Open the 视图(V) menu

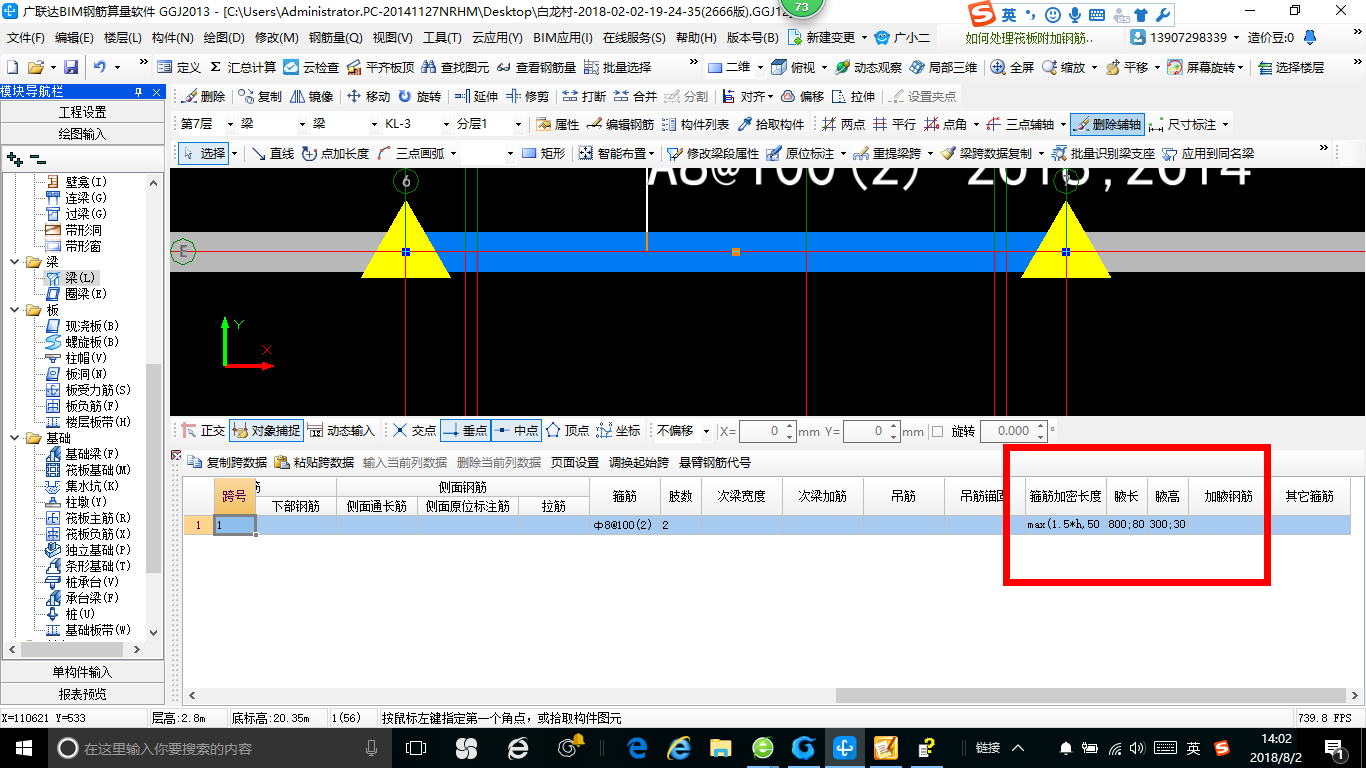pyautogui.click(x=393, y=37)
